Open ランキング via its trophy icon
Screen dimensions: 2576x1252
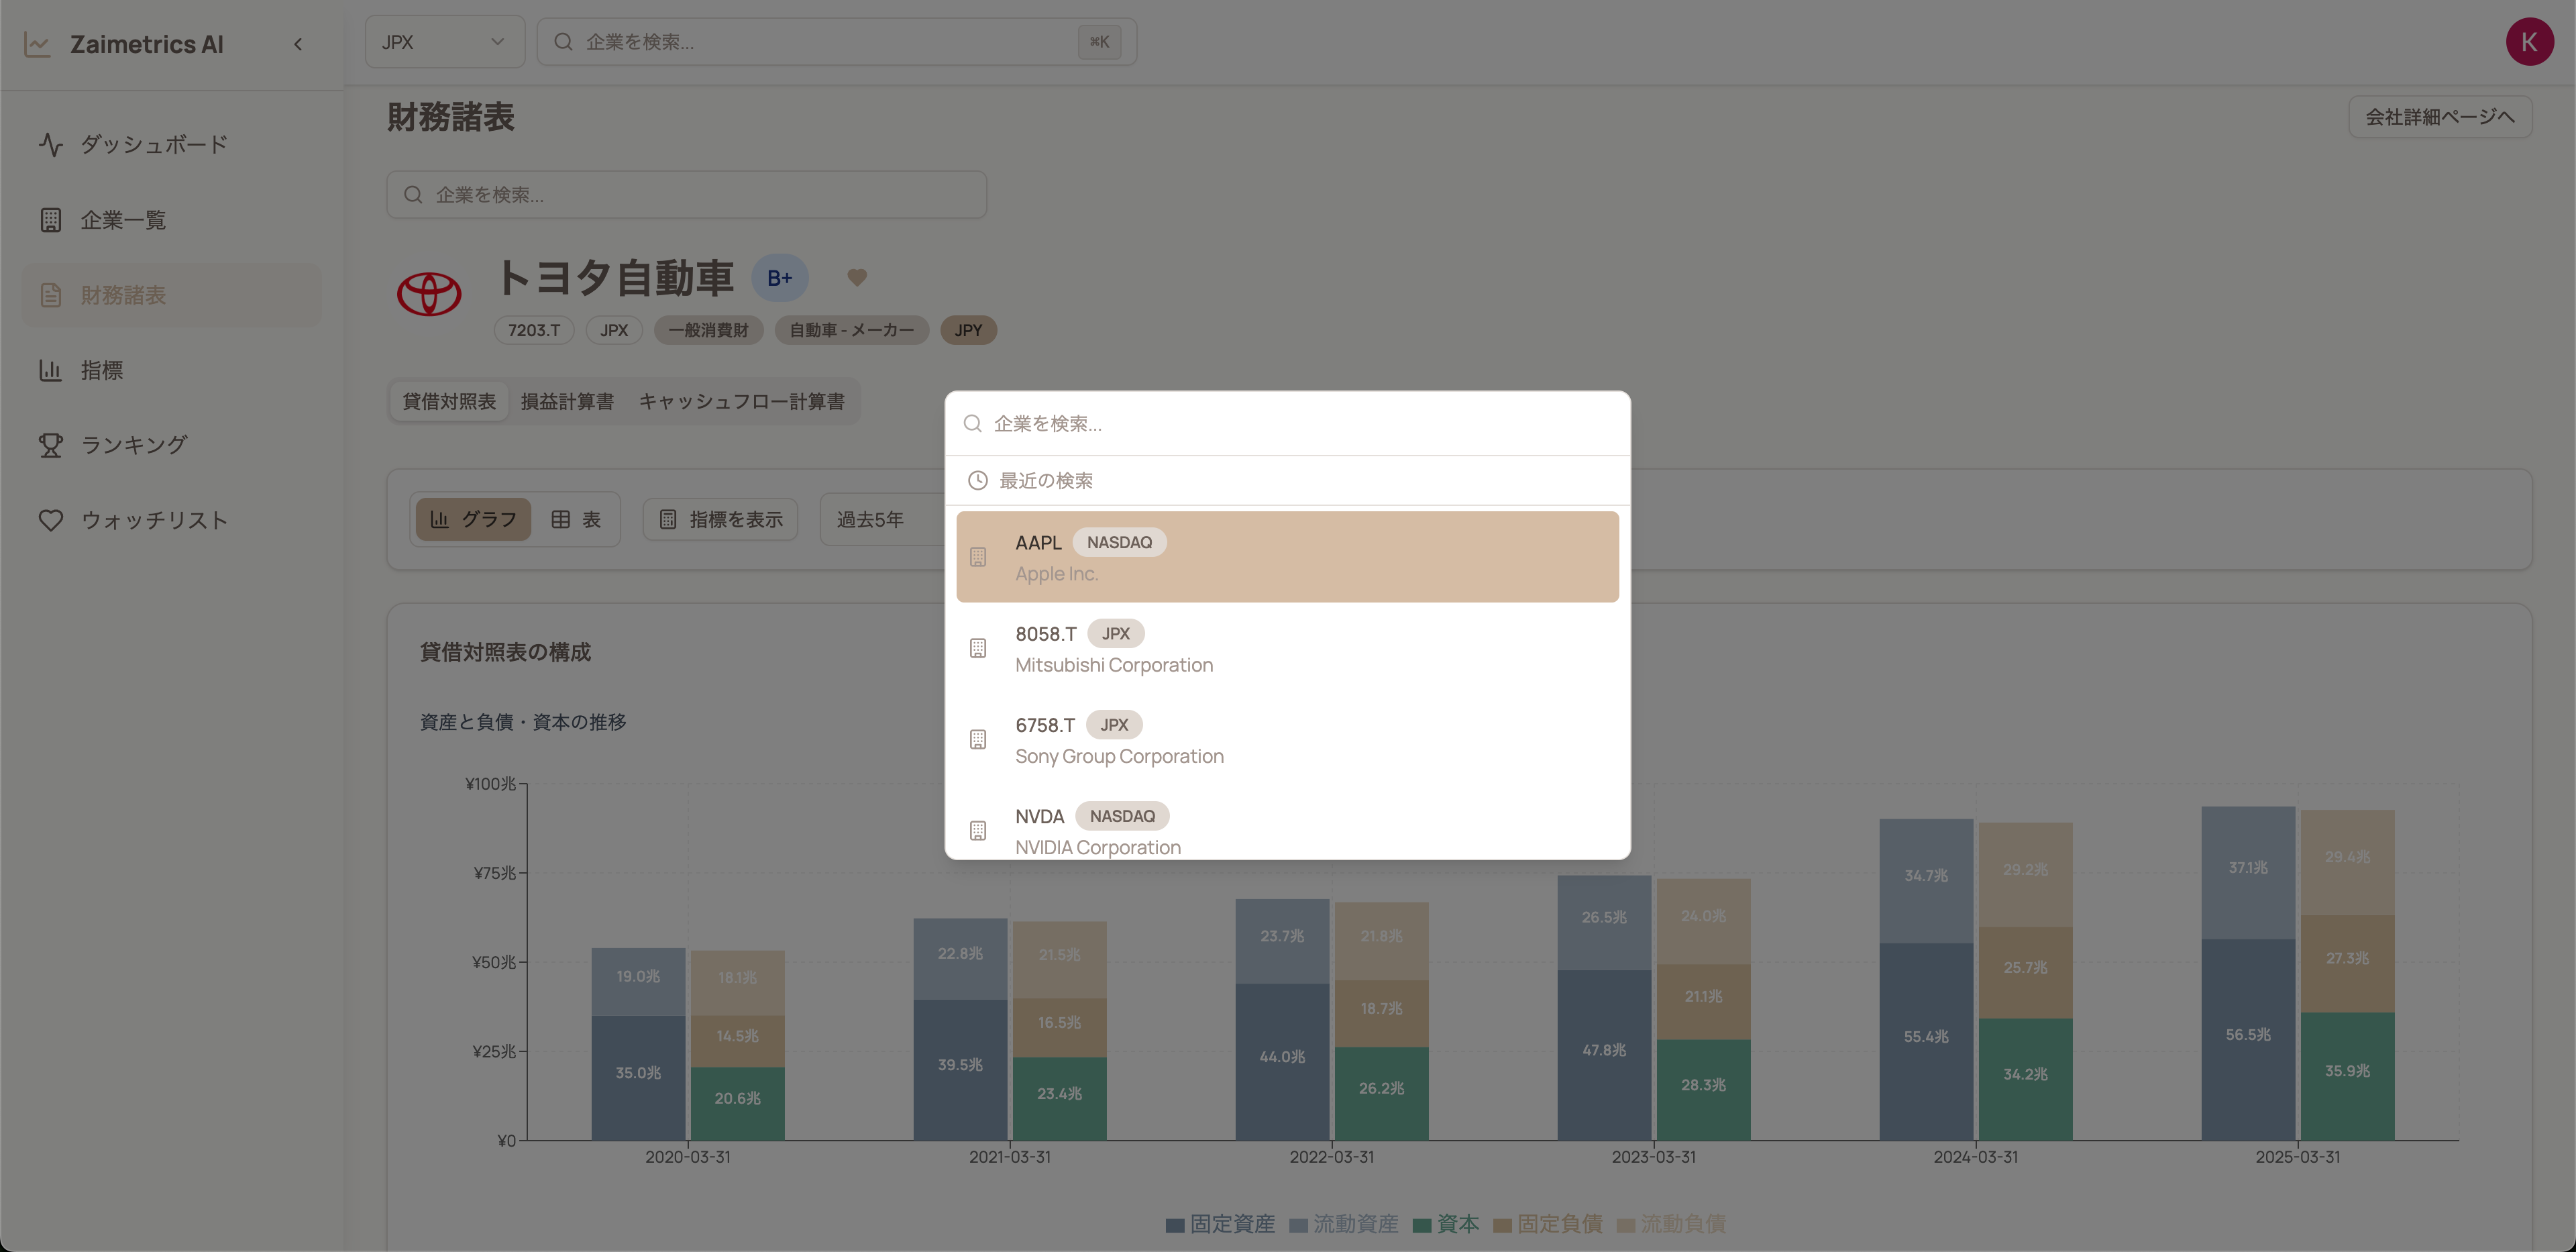51,445
